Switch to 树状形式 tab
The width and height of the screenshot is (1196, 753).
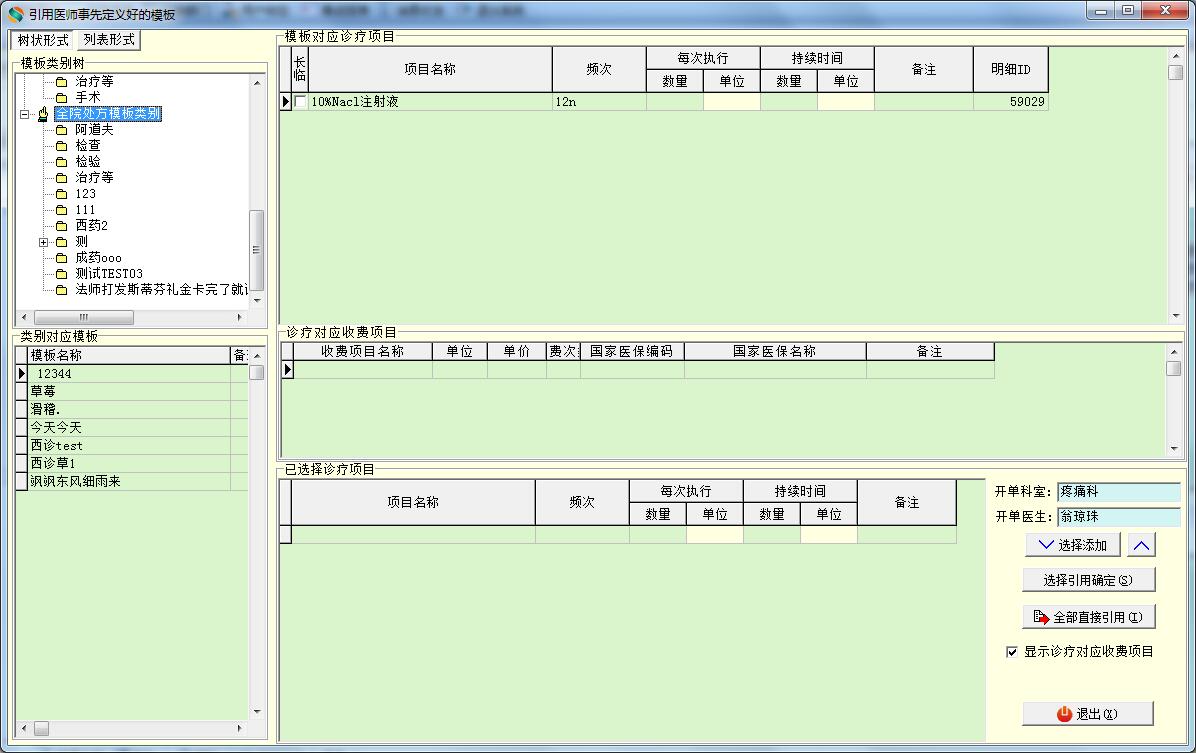43,40
